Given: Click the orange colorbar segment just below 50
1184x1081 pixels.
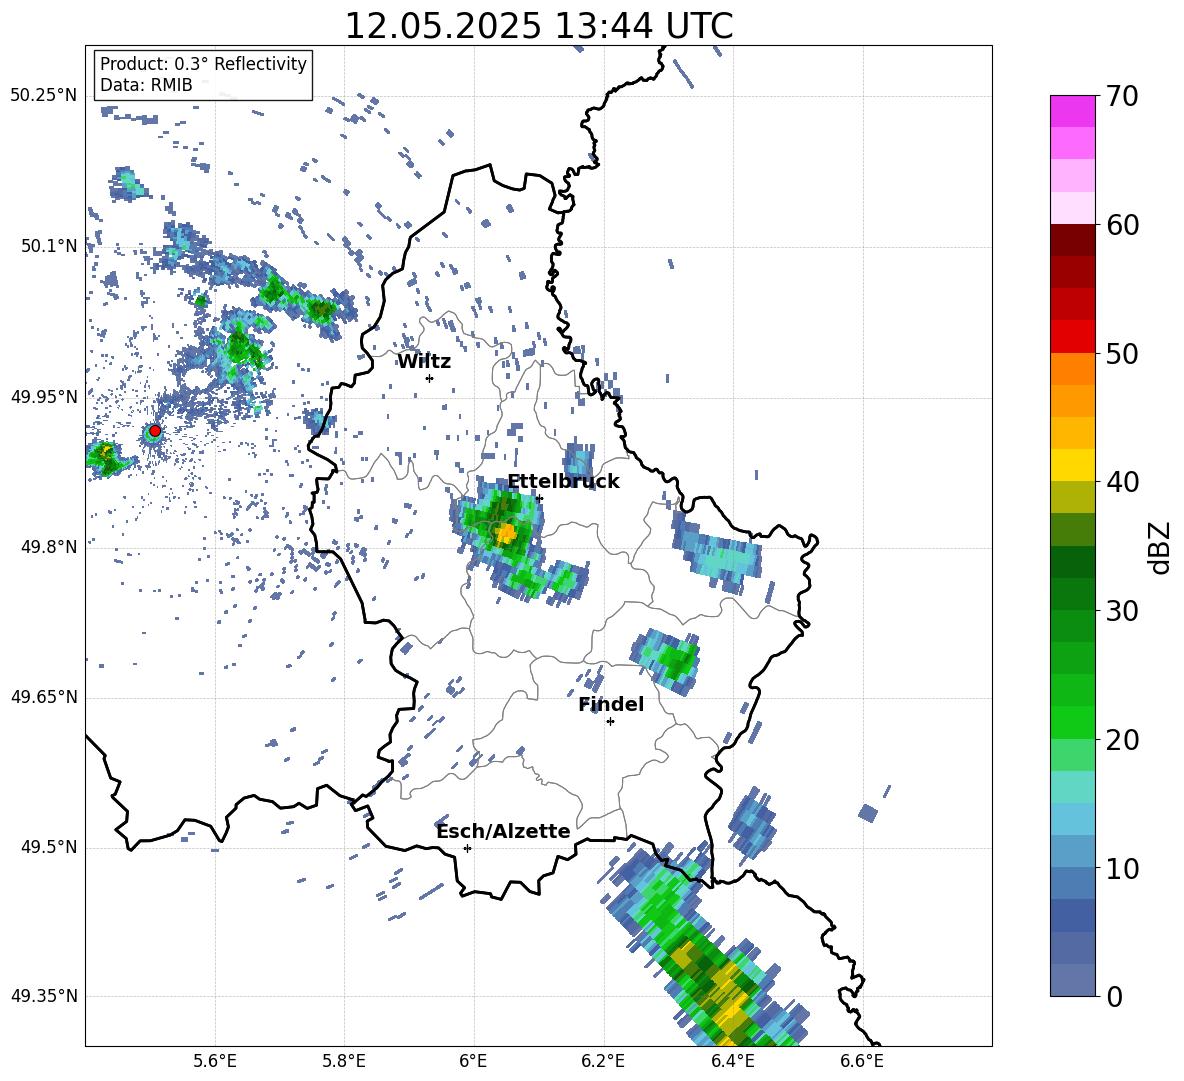Looking at the screenshot, I should click(x=1072, y=369).
